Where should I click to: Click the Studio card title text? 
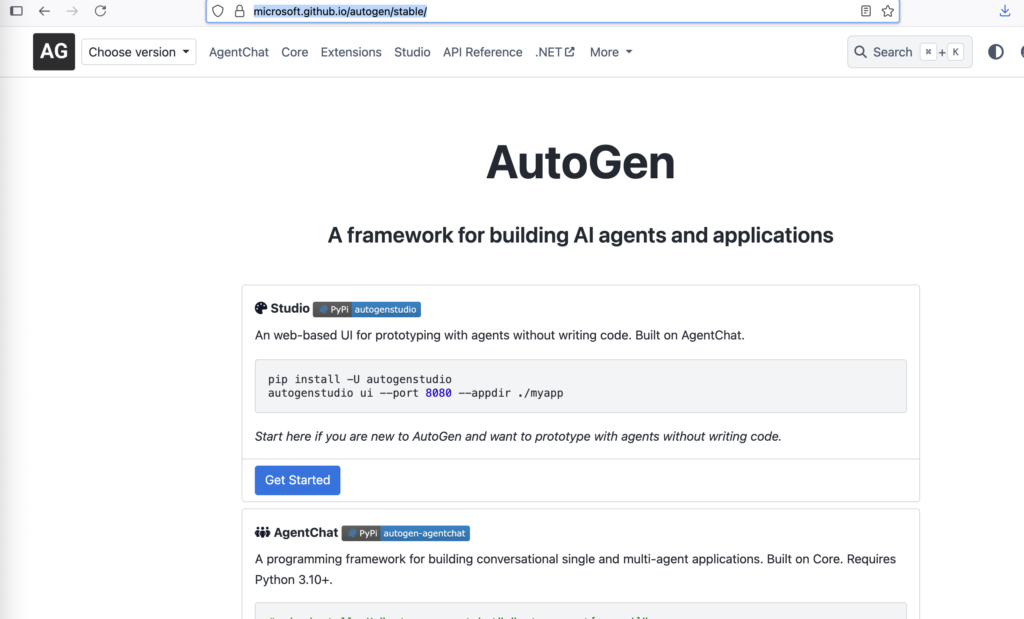tap(290, 308)
